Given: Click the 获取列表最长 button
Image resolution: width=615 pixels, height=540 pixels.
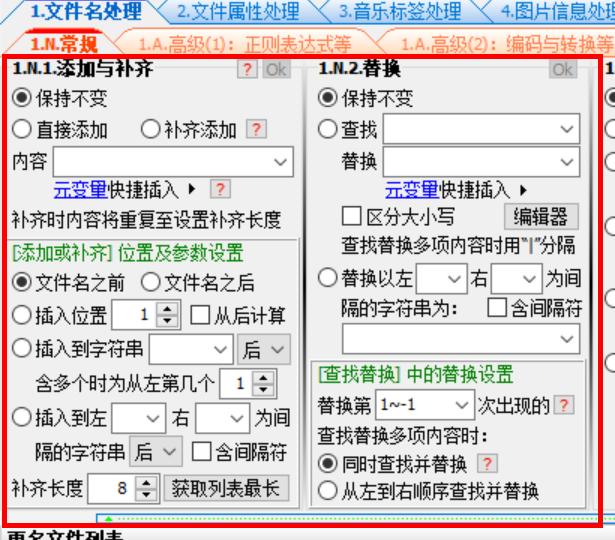Looking at the screenshot, I should coord(226,489).
